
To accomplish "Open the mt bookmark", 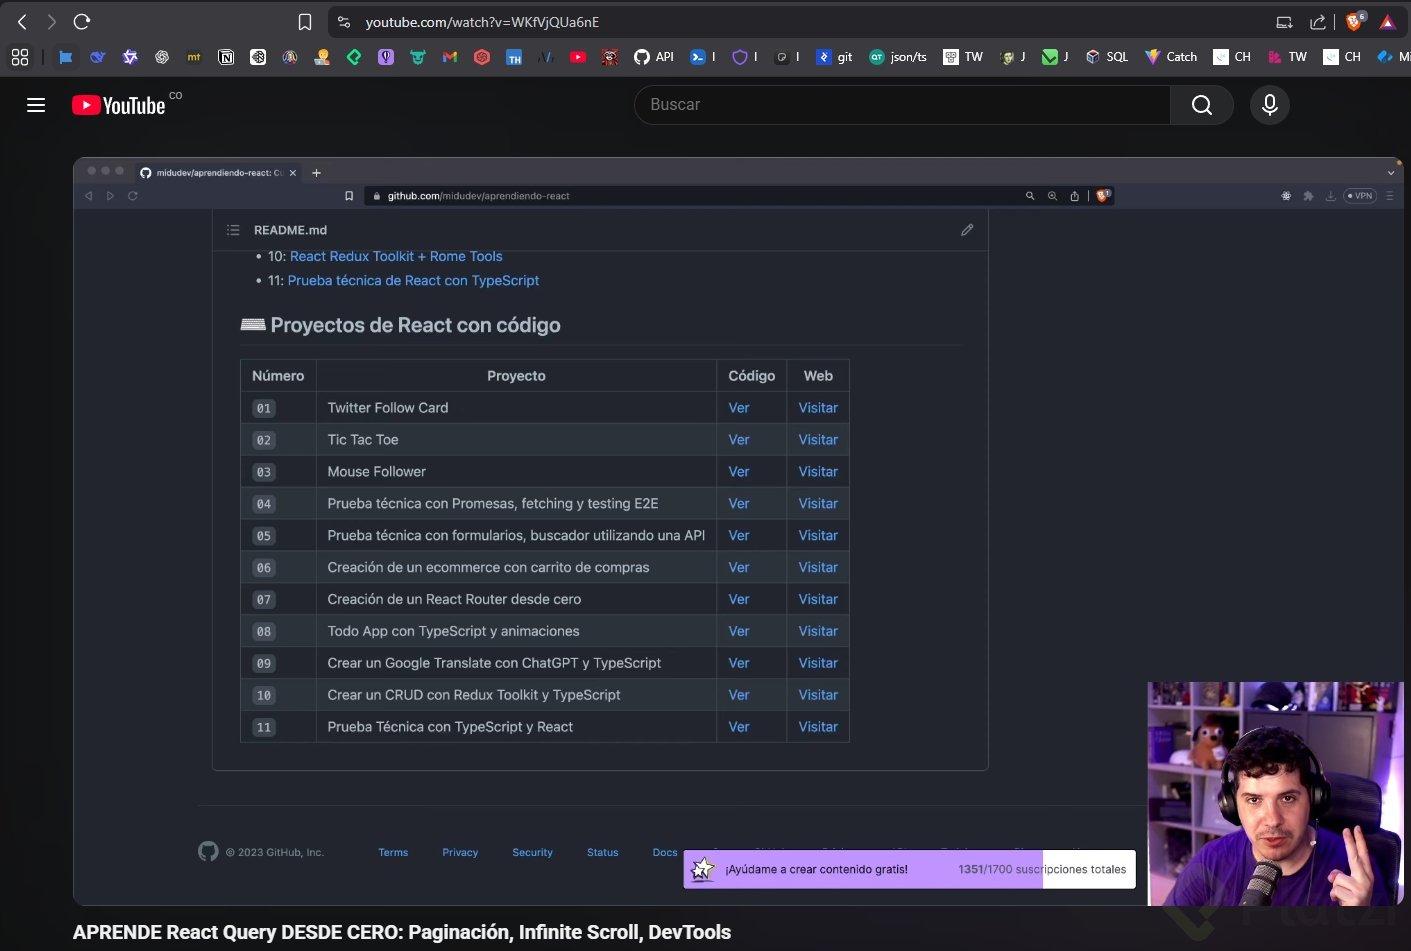I will [194, 57].
